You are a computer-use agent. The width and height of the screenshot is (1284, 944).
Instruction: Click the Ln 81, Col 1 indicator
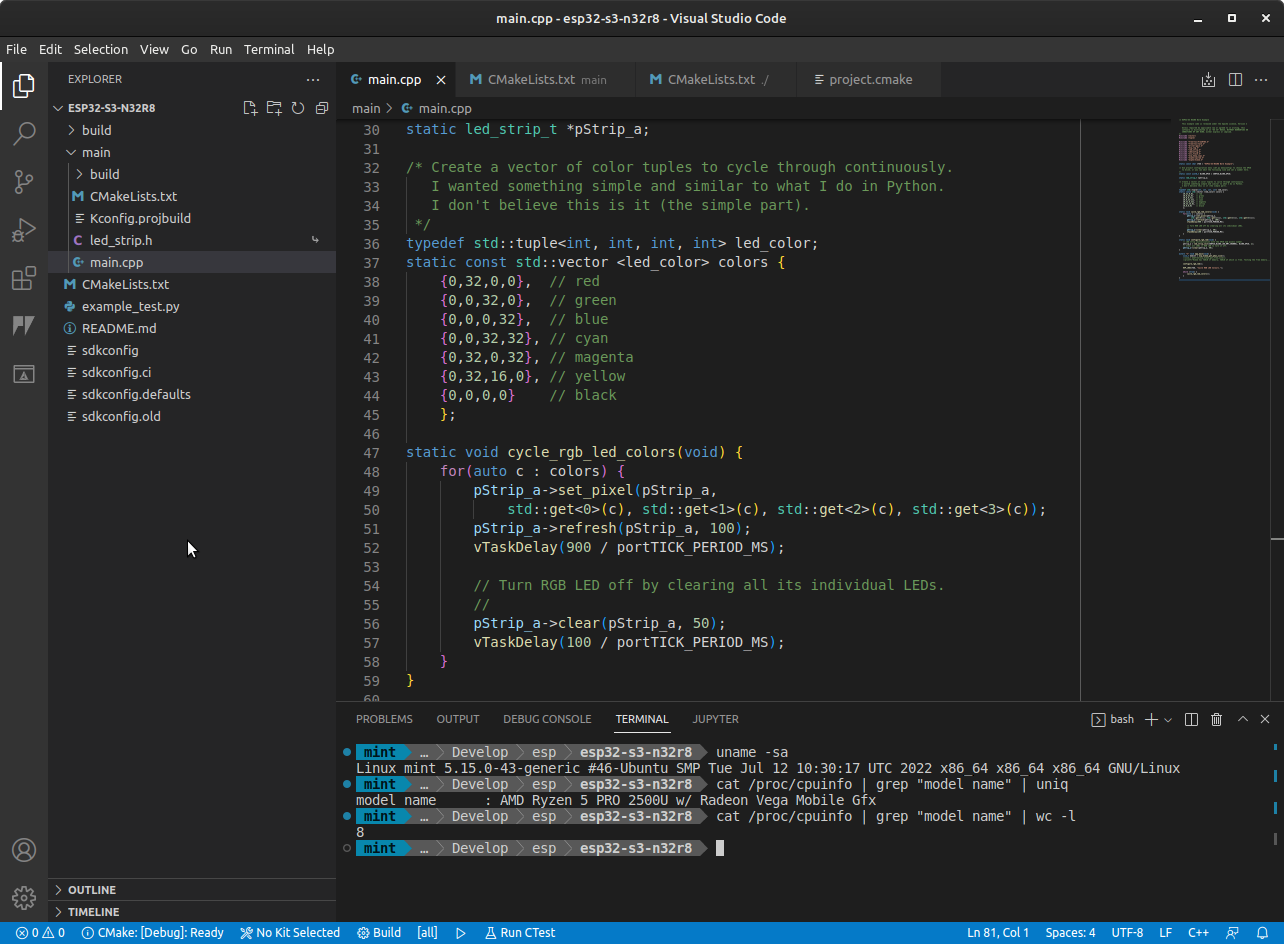[998, 932]
